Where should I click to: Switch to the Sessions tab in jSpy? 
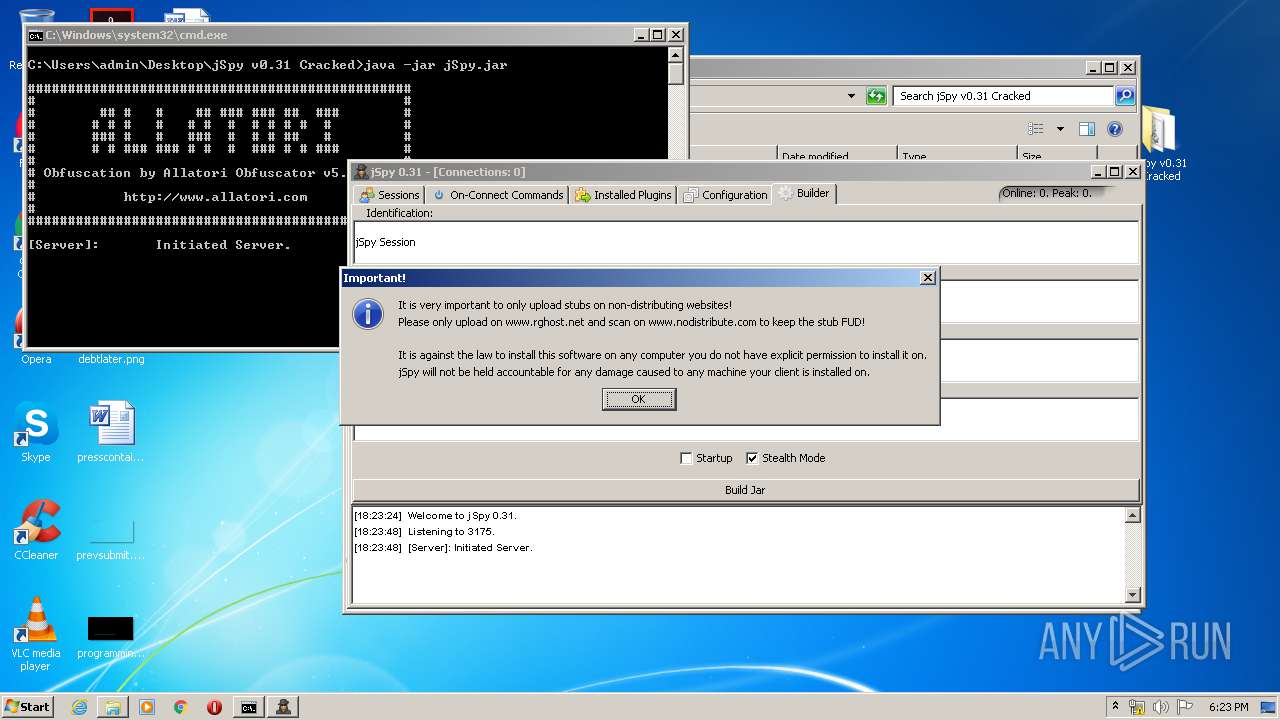390,195
